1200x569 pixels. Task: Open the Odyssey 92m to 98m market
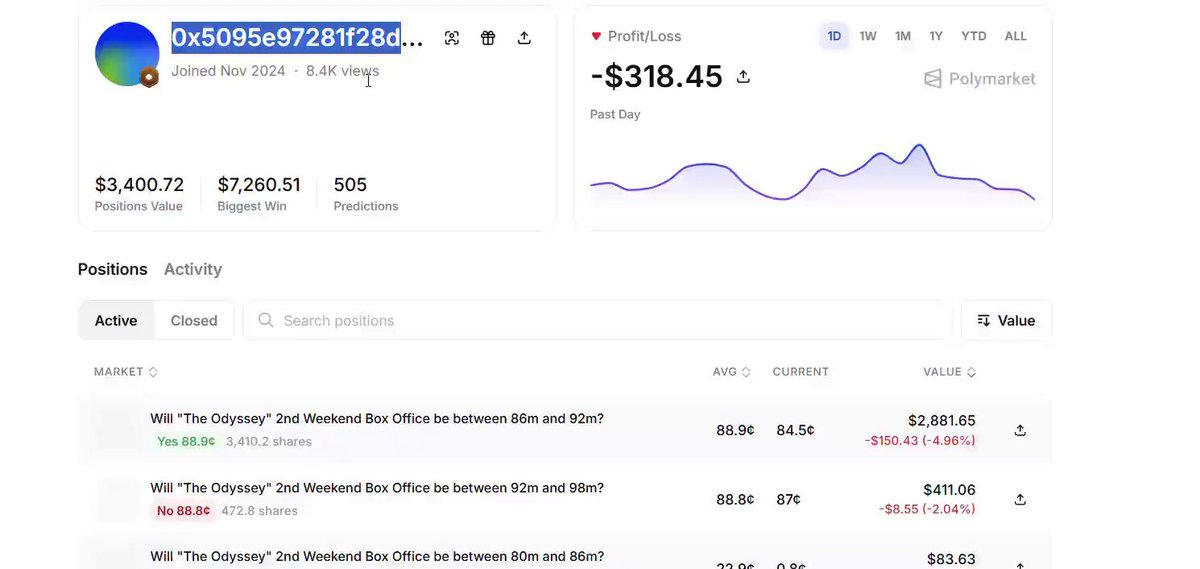click(377, 488)
